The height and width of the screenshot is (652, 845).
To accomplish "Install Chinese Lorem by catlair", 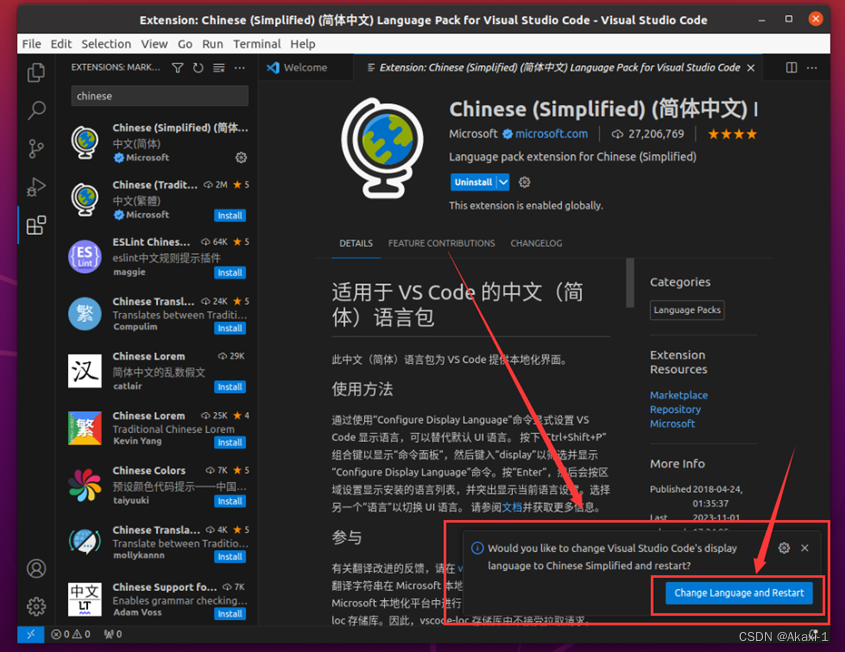I will (x=230, y=387).
